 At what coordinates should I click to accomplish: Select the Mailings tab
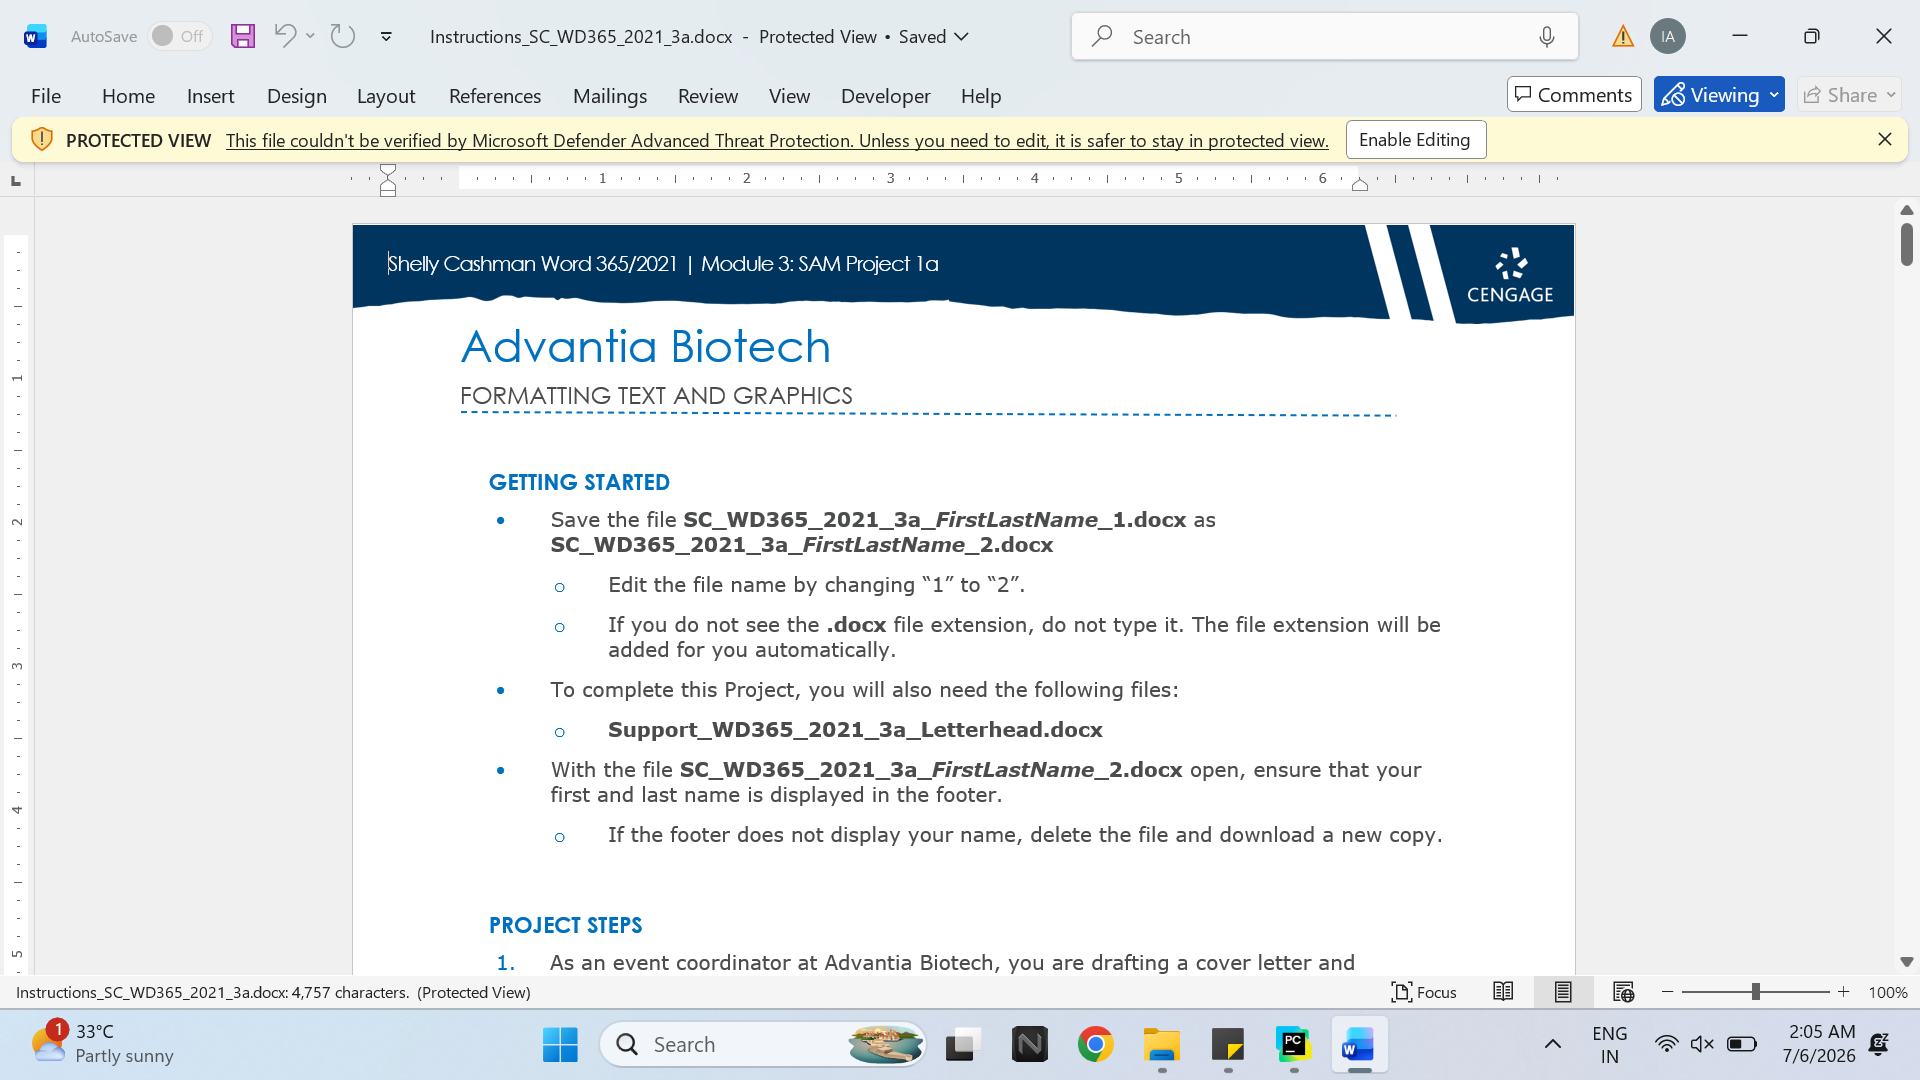click(x=610, y=96)
